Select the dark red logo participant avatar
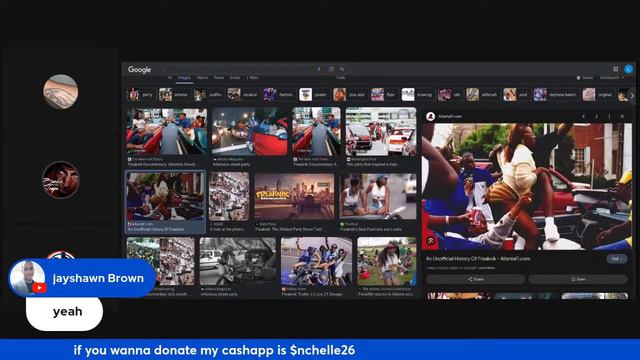The width and height of the screenshot is (640, 360). tap(60, 180)
